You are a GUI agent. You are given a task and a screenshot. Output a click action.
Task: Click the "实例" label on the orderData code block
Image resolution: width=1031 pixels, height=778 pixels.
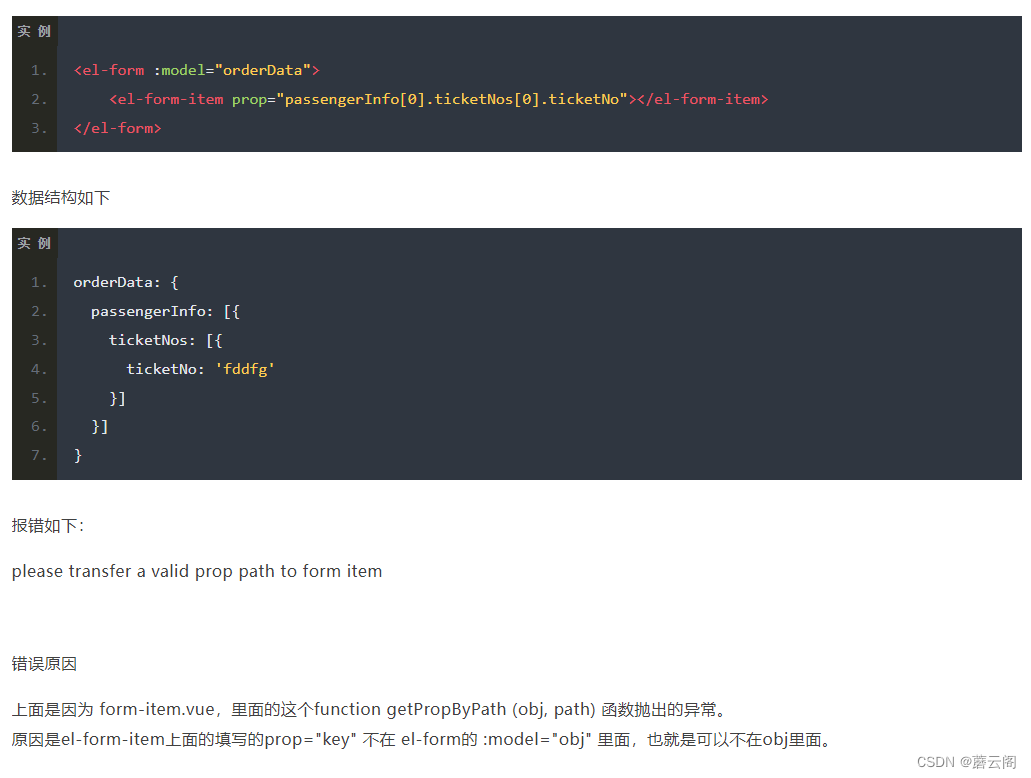point(33,243)
